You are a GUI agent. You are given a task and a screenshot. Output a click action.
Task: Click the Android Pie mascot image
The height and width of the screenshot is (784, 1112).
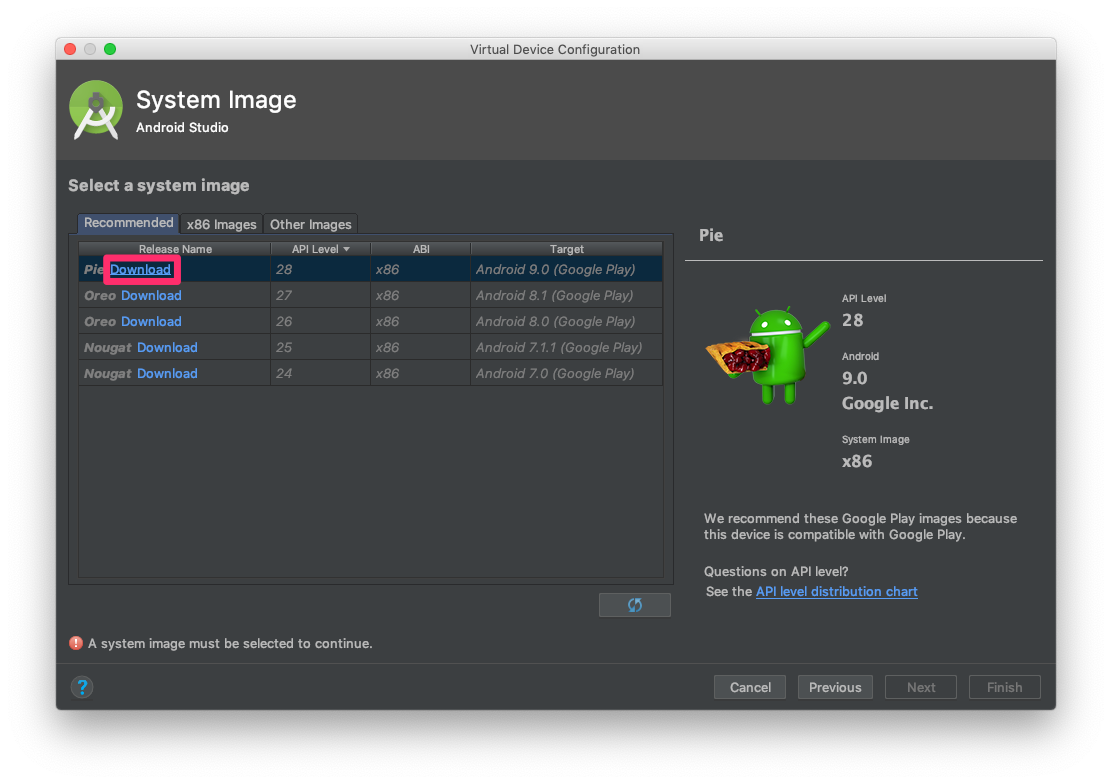(x=767, y=355)
